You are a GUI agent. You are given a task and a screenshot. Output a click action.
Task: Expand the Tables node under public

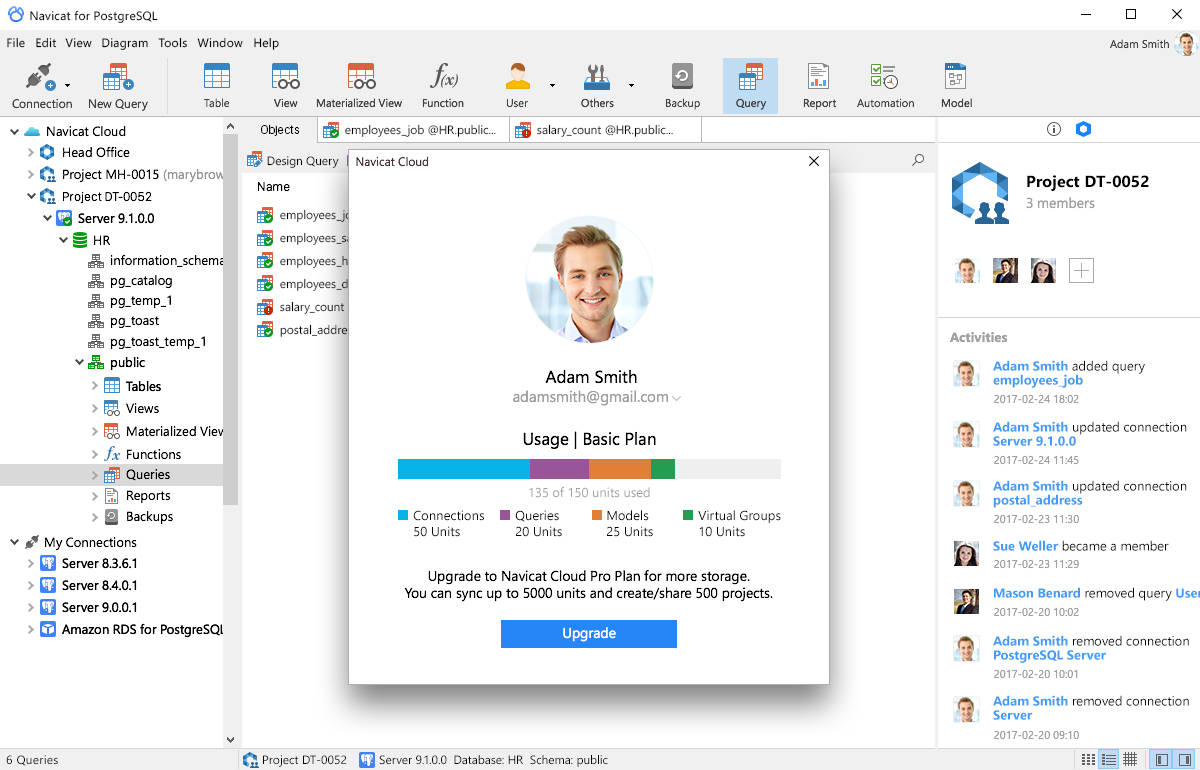95,386
